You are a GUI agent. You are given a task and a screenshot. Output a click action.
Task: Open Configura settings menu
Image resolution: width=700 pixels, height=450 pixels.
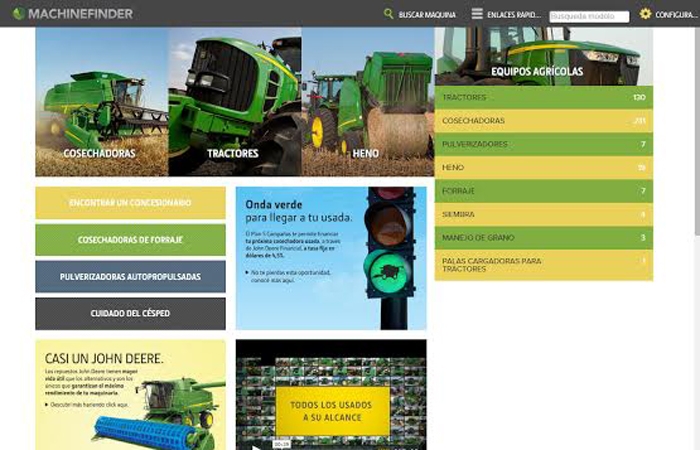pos(676,15)
